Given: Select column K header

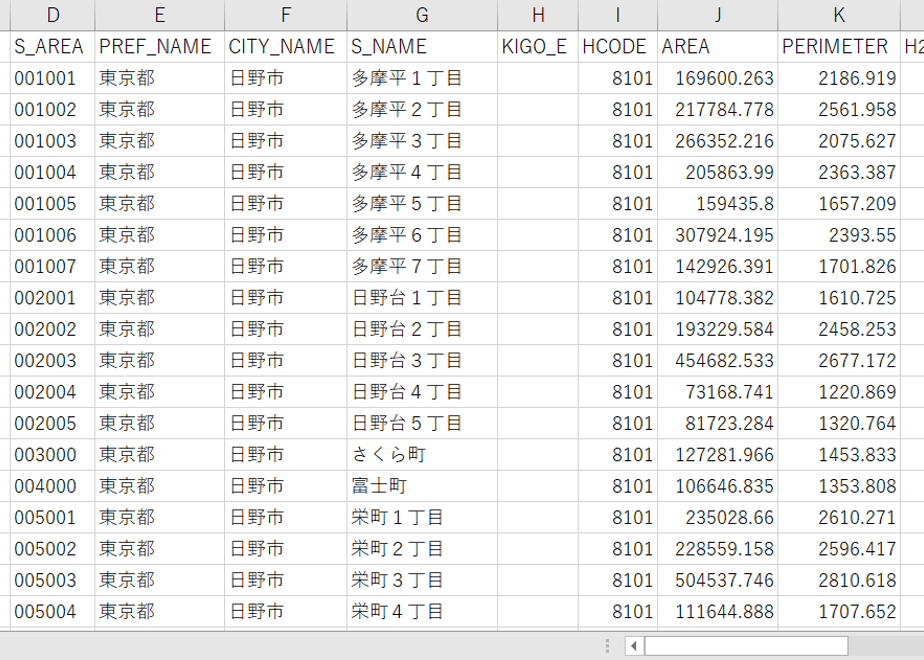Looking at the screenshot, I should (839, 15).
